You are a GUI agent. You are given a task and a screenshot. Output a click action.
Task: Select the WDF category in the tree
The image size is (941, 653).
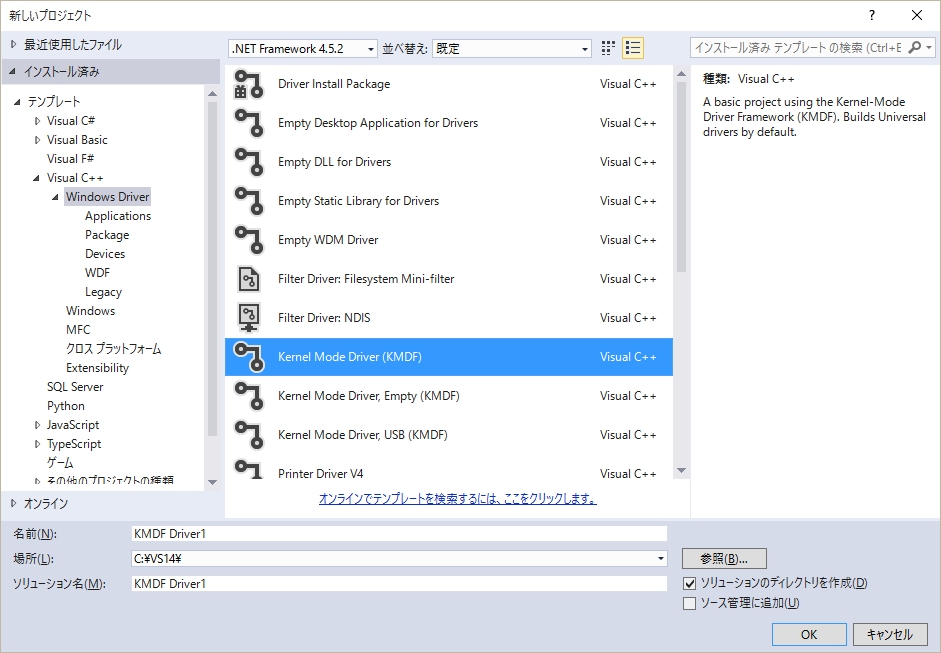[98, 273]
